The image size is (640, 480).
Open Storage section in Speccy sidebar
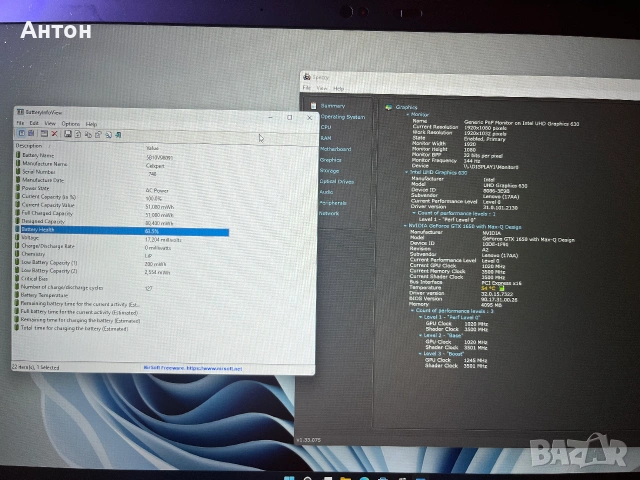tap(329, 171)
